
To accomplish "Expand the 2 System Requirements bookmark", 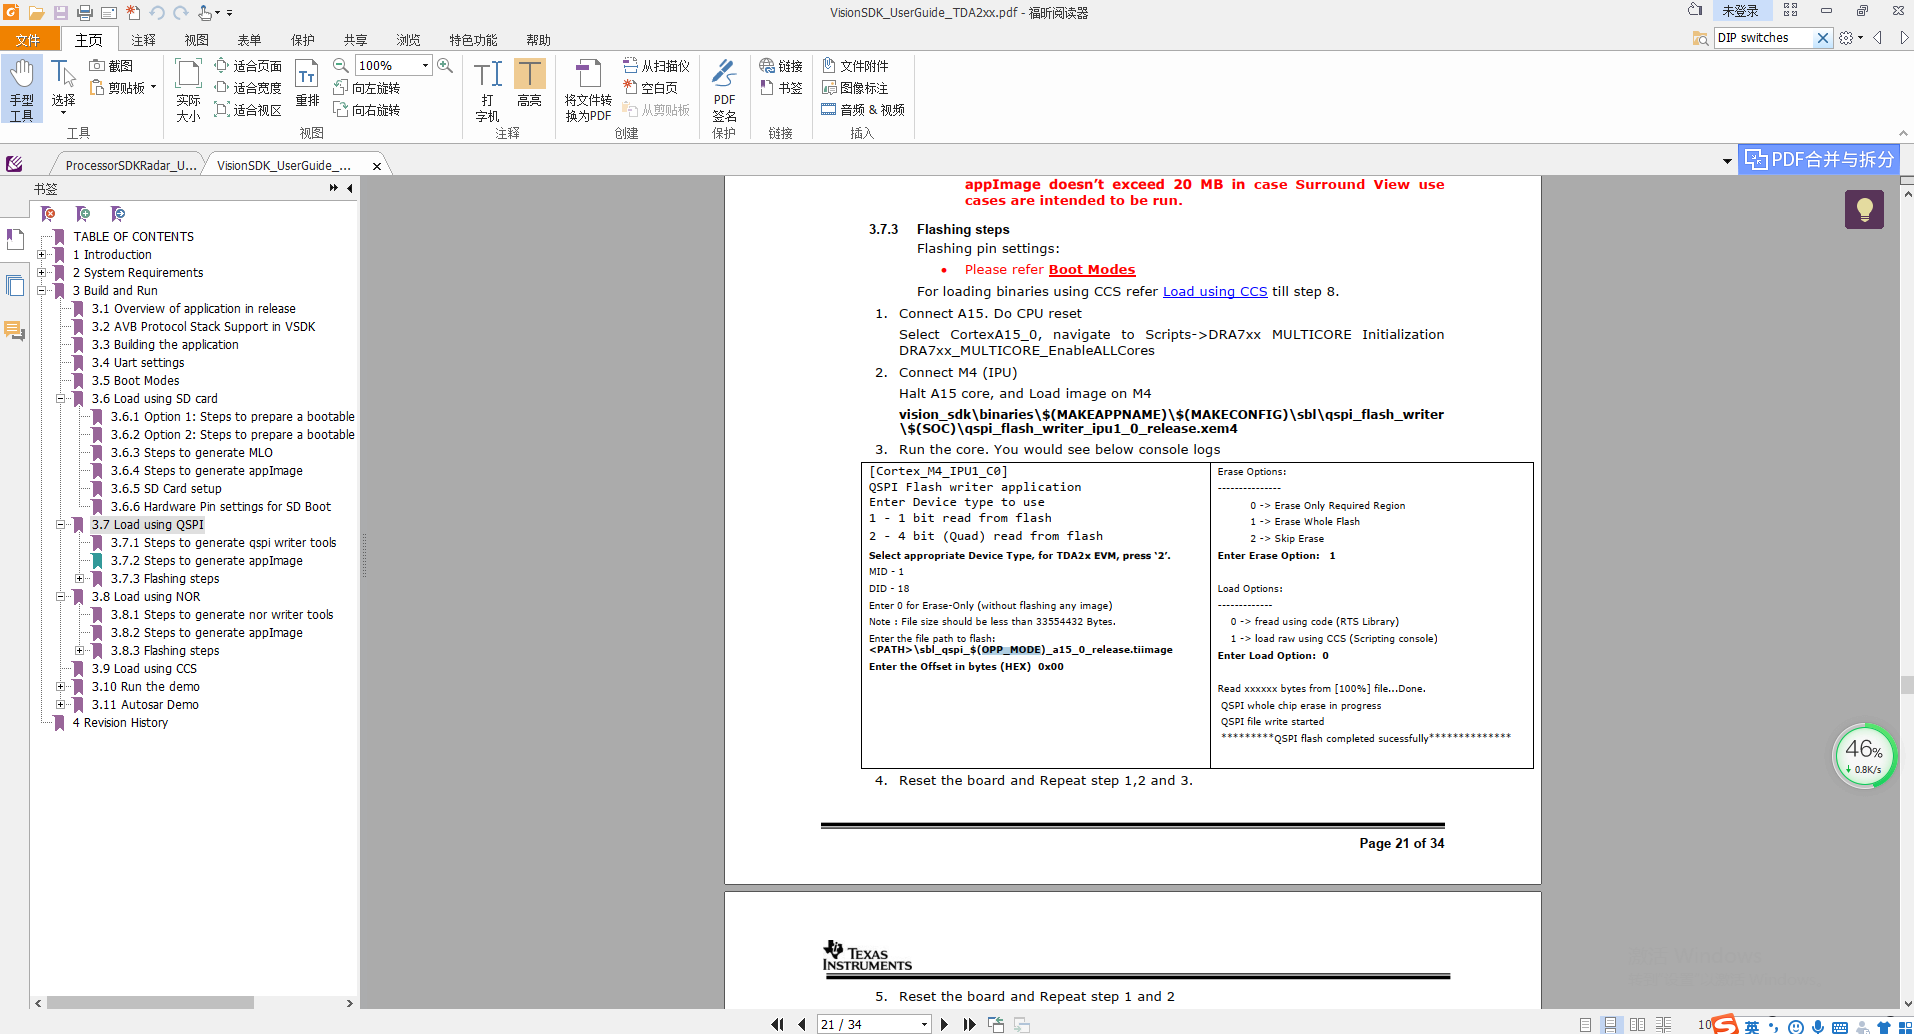I will coord(42,273).
